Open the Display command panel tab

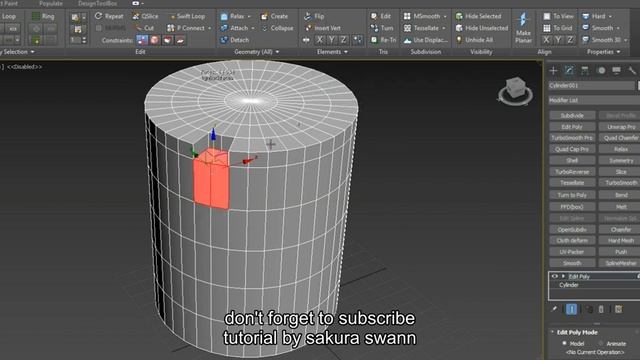tap(616, 71)
